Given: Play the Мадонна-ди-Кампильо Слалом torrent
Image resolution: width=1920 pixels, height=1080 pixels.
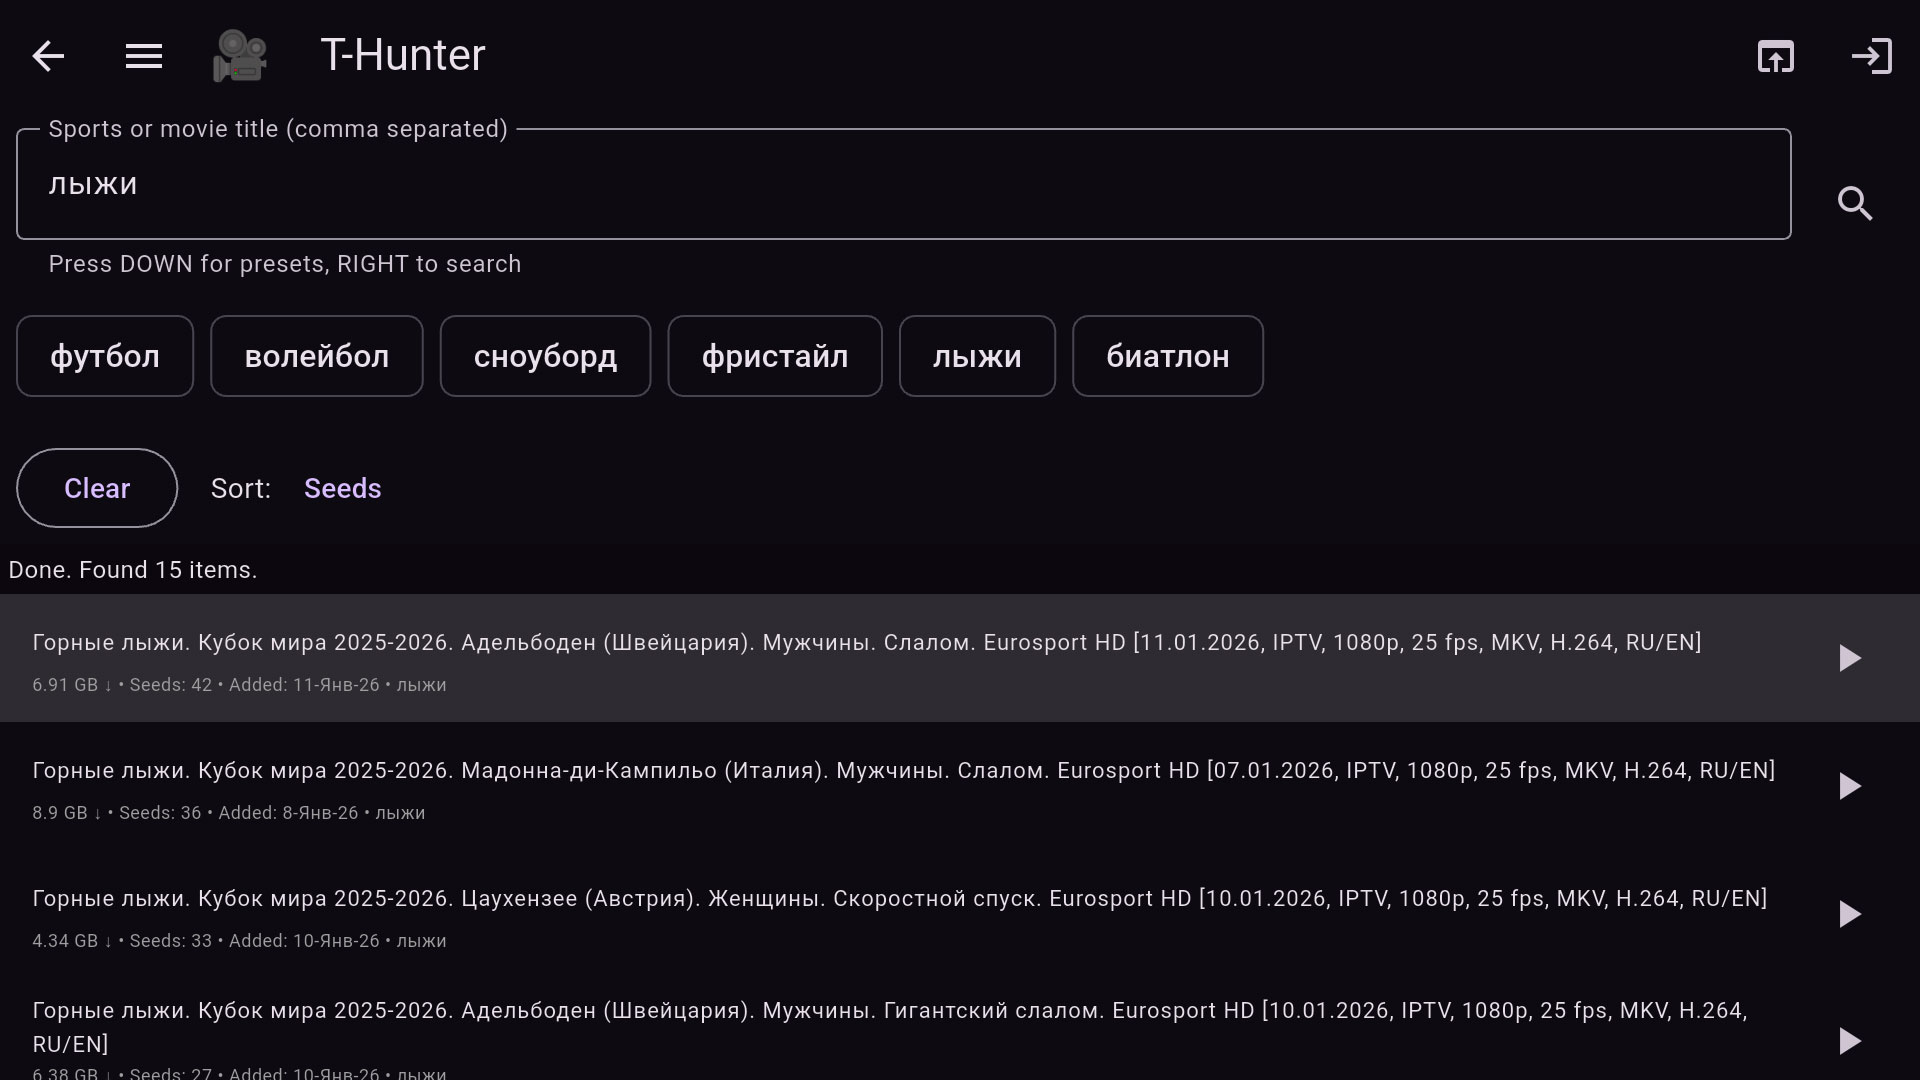Looking at the screenshot, I should [x=1850, y=786].
